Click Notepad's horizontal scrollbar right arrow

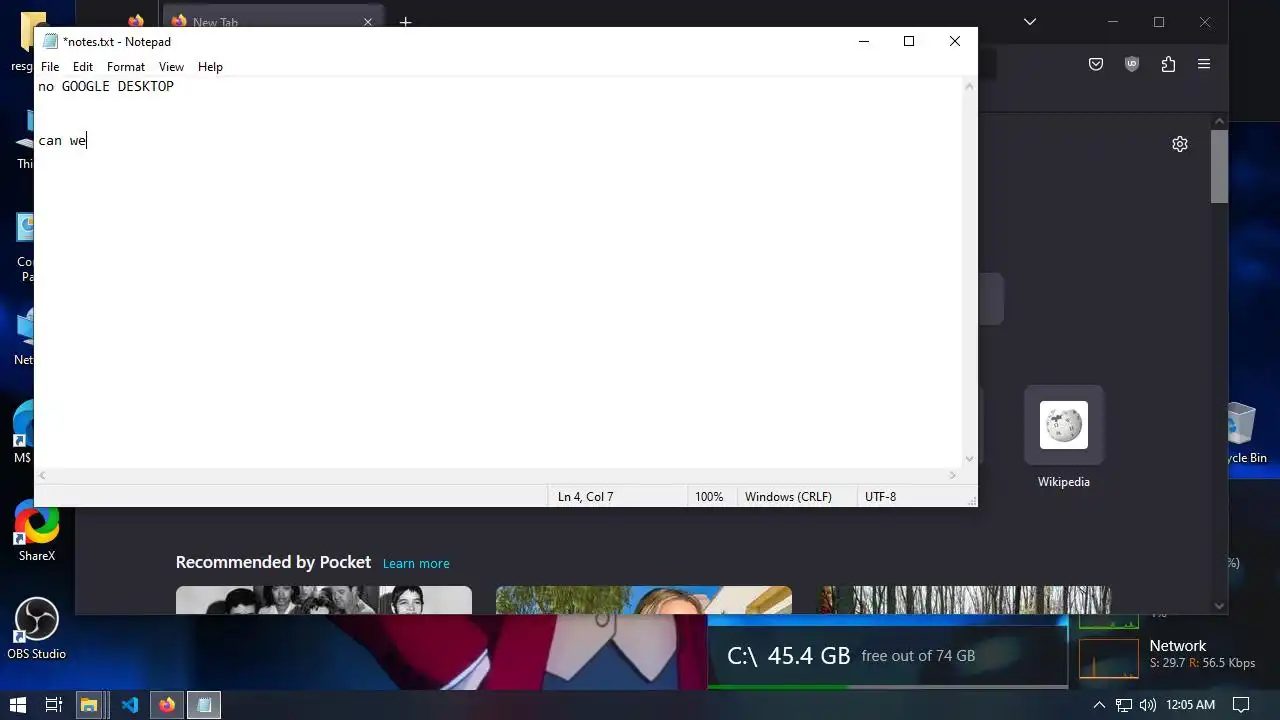pyautogui.click(x=952, y=476)
